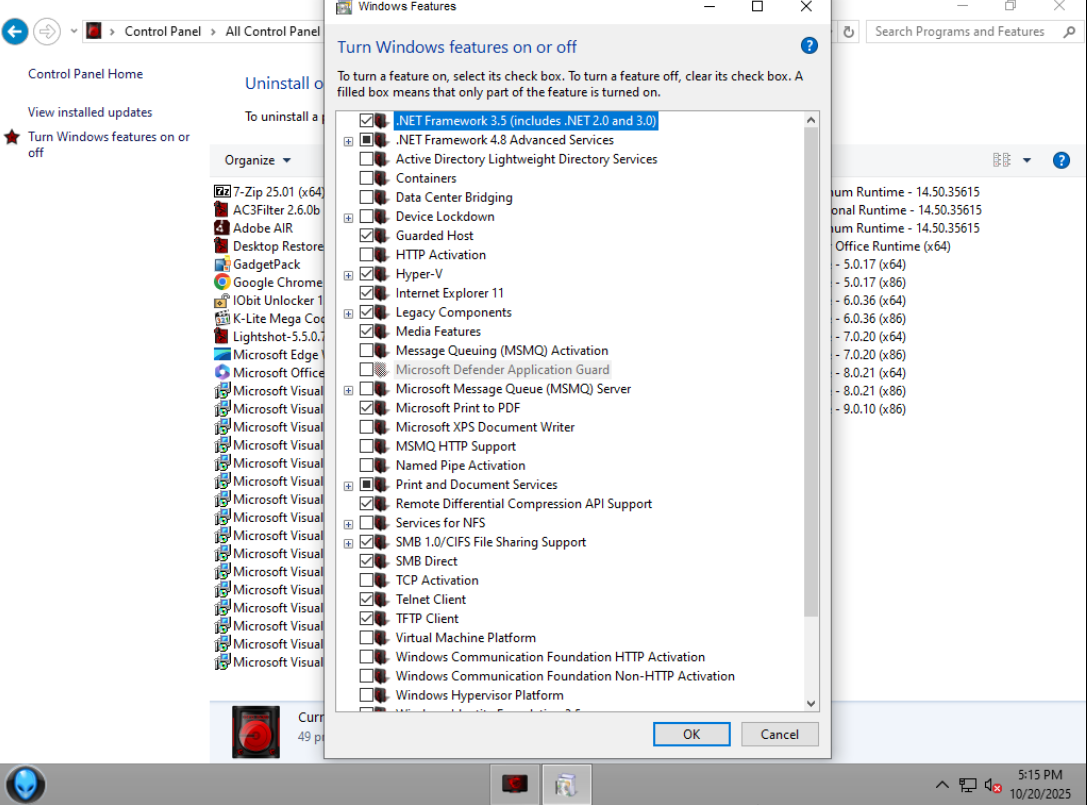Click the blue help icon in Windows Features
Viewport: 1087px width, 805px height.
click(x=808, y=46)
